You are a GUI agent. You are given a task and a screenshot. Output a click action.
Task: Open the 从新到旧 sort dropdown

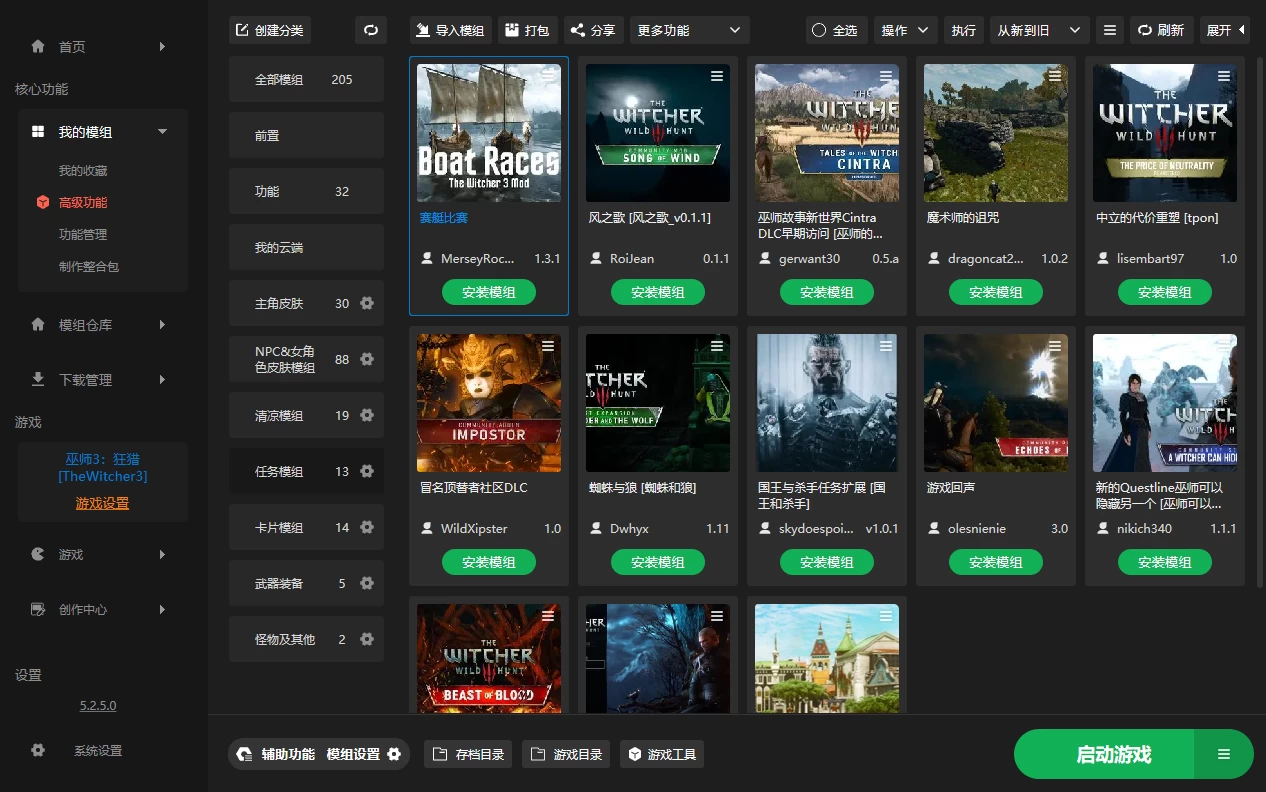[1037, 30]
